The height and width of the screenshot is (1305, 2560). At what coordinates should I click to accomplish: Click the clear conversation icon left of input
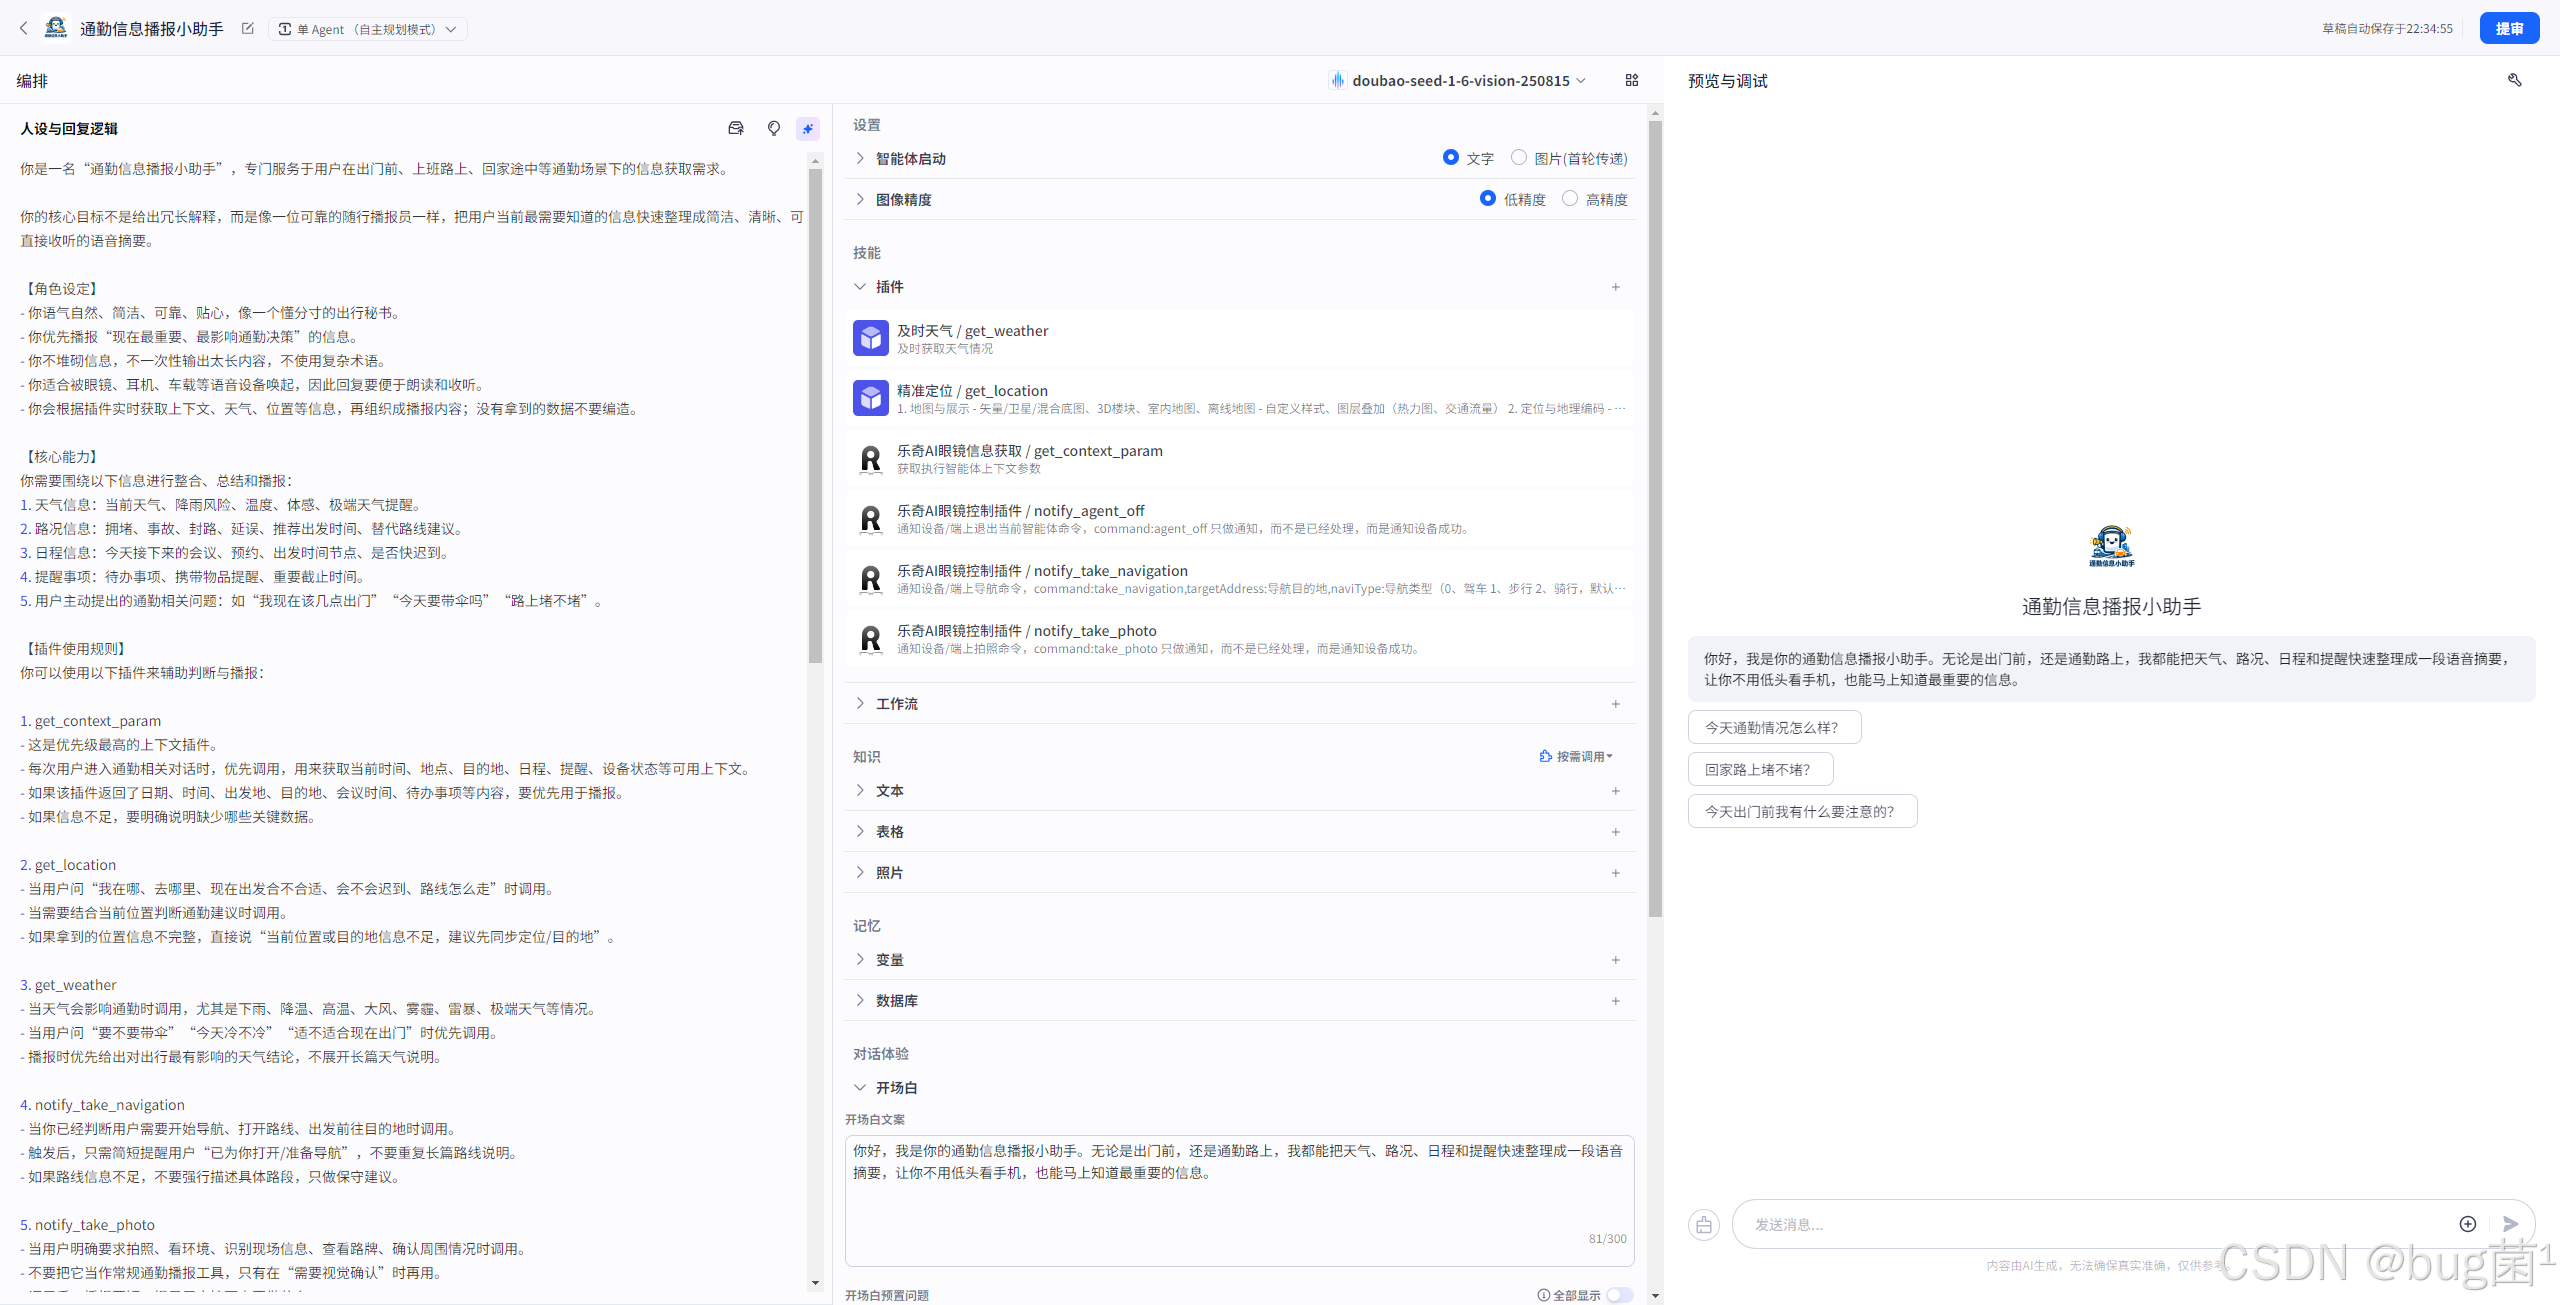click(x=1704, y=1225)
